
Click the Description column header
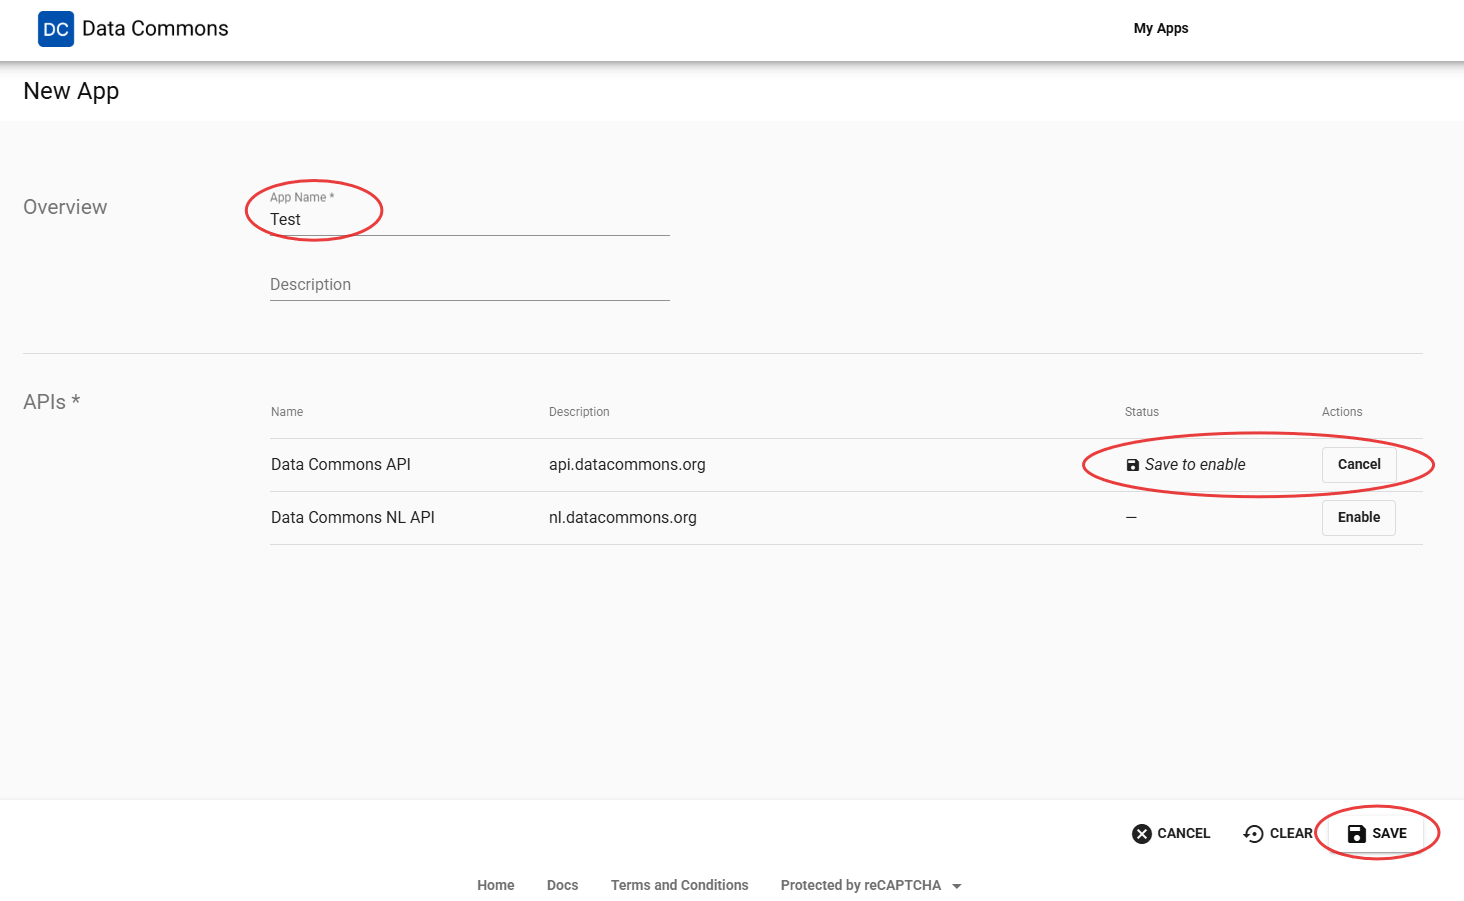point(579,412)
